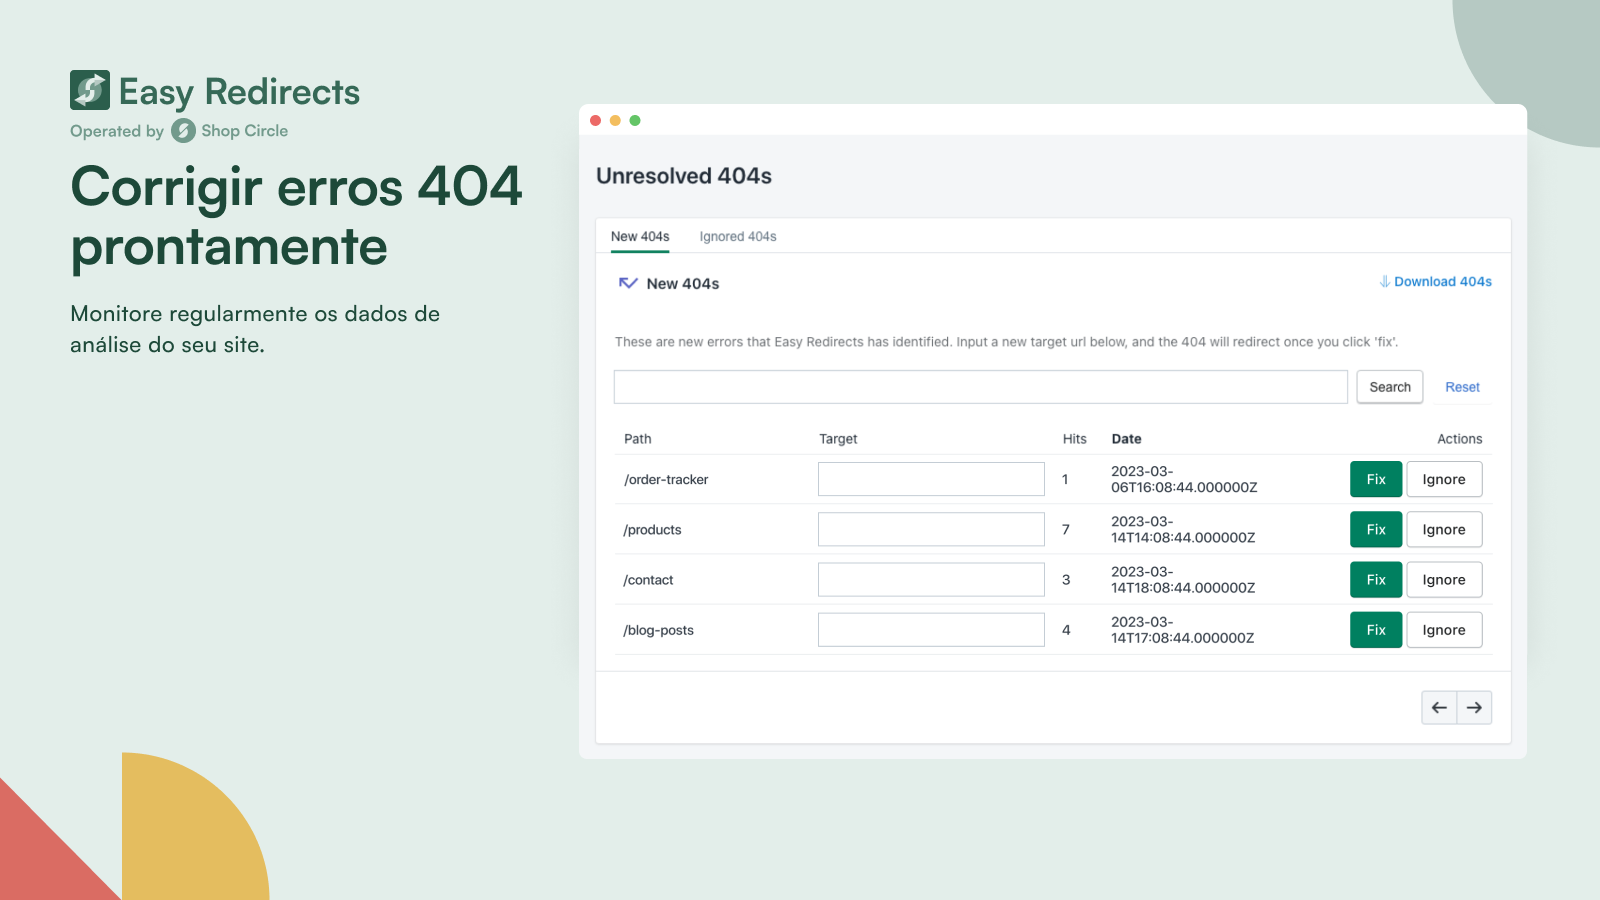Click the /blog-posts path text

click(658, 630)
